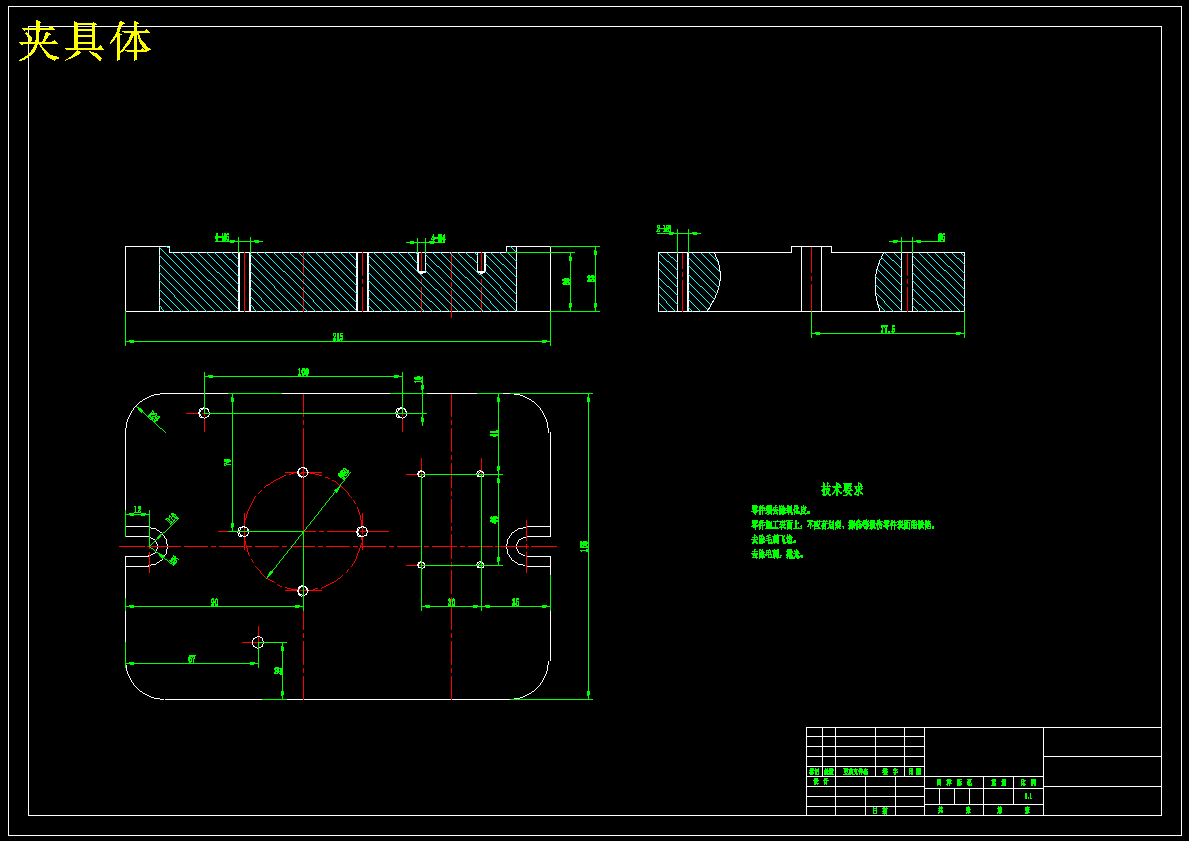The image size is (1189, 841).
Task: Select the 77.5 dimension in the side view
Action: click(887, 329)
